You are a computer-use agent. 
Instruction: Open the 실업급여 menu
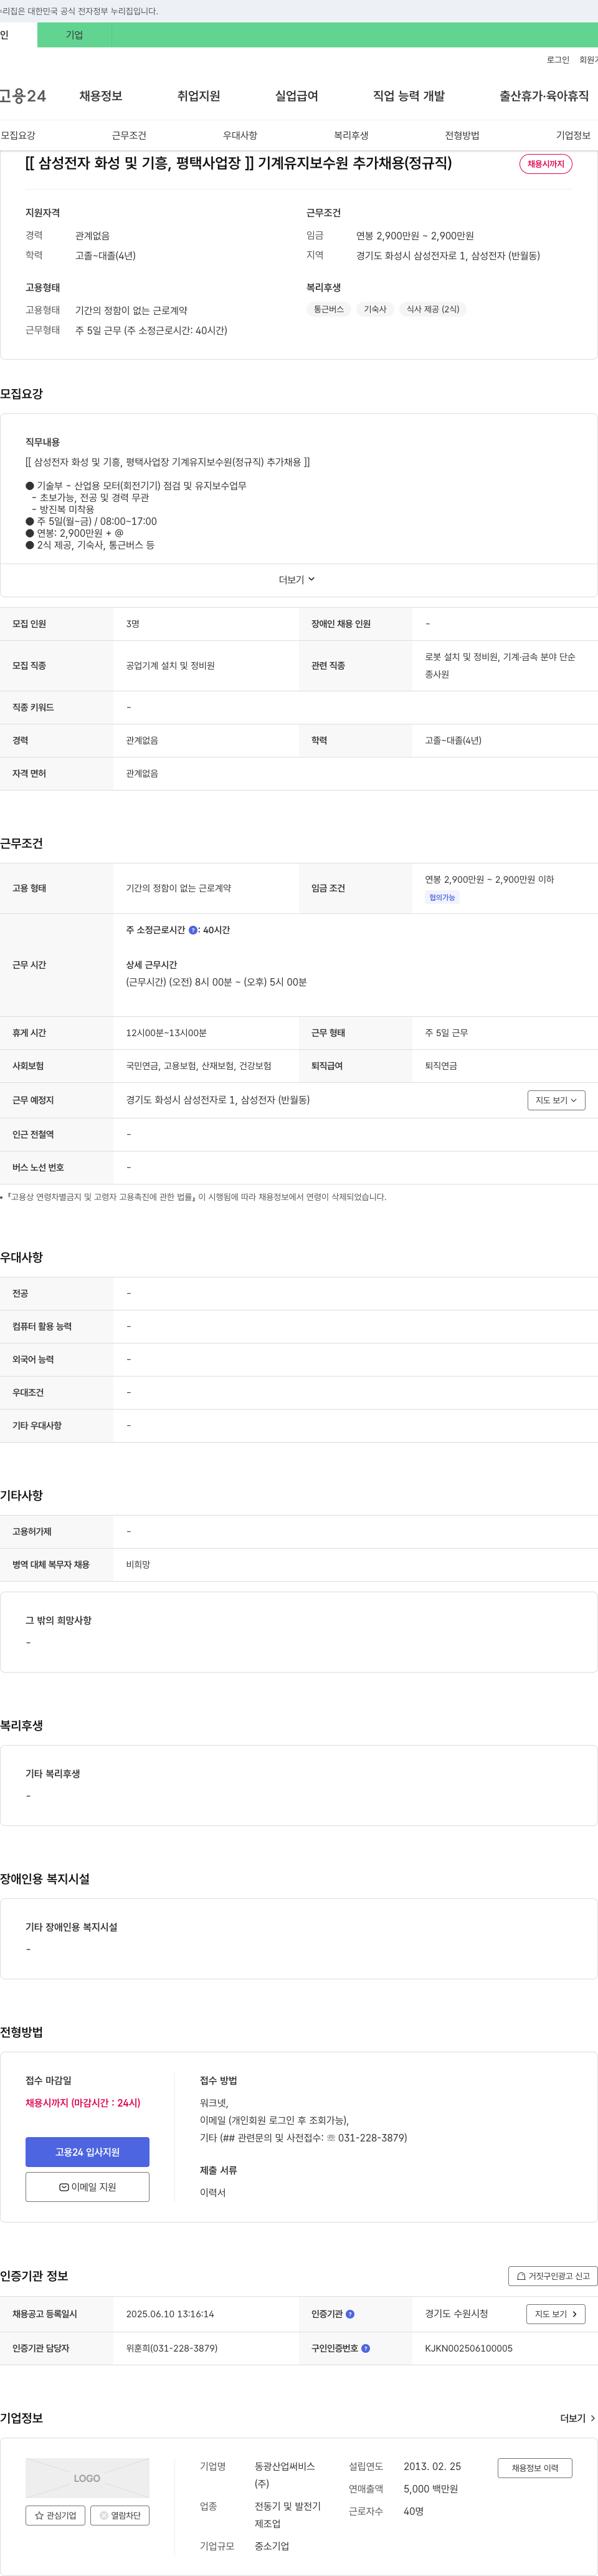[297, 96]
